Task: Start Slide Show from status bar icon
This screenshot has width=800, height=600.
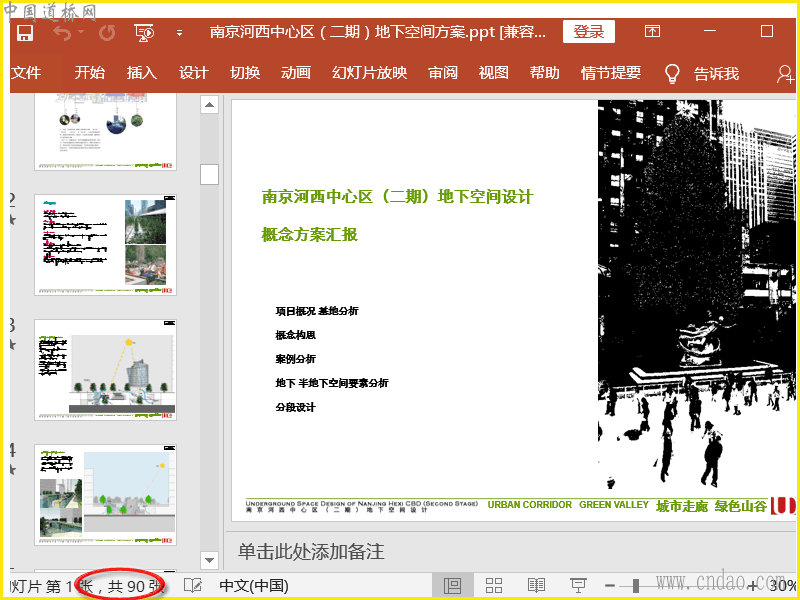Action: click(578, 585)
